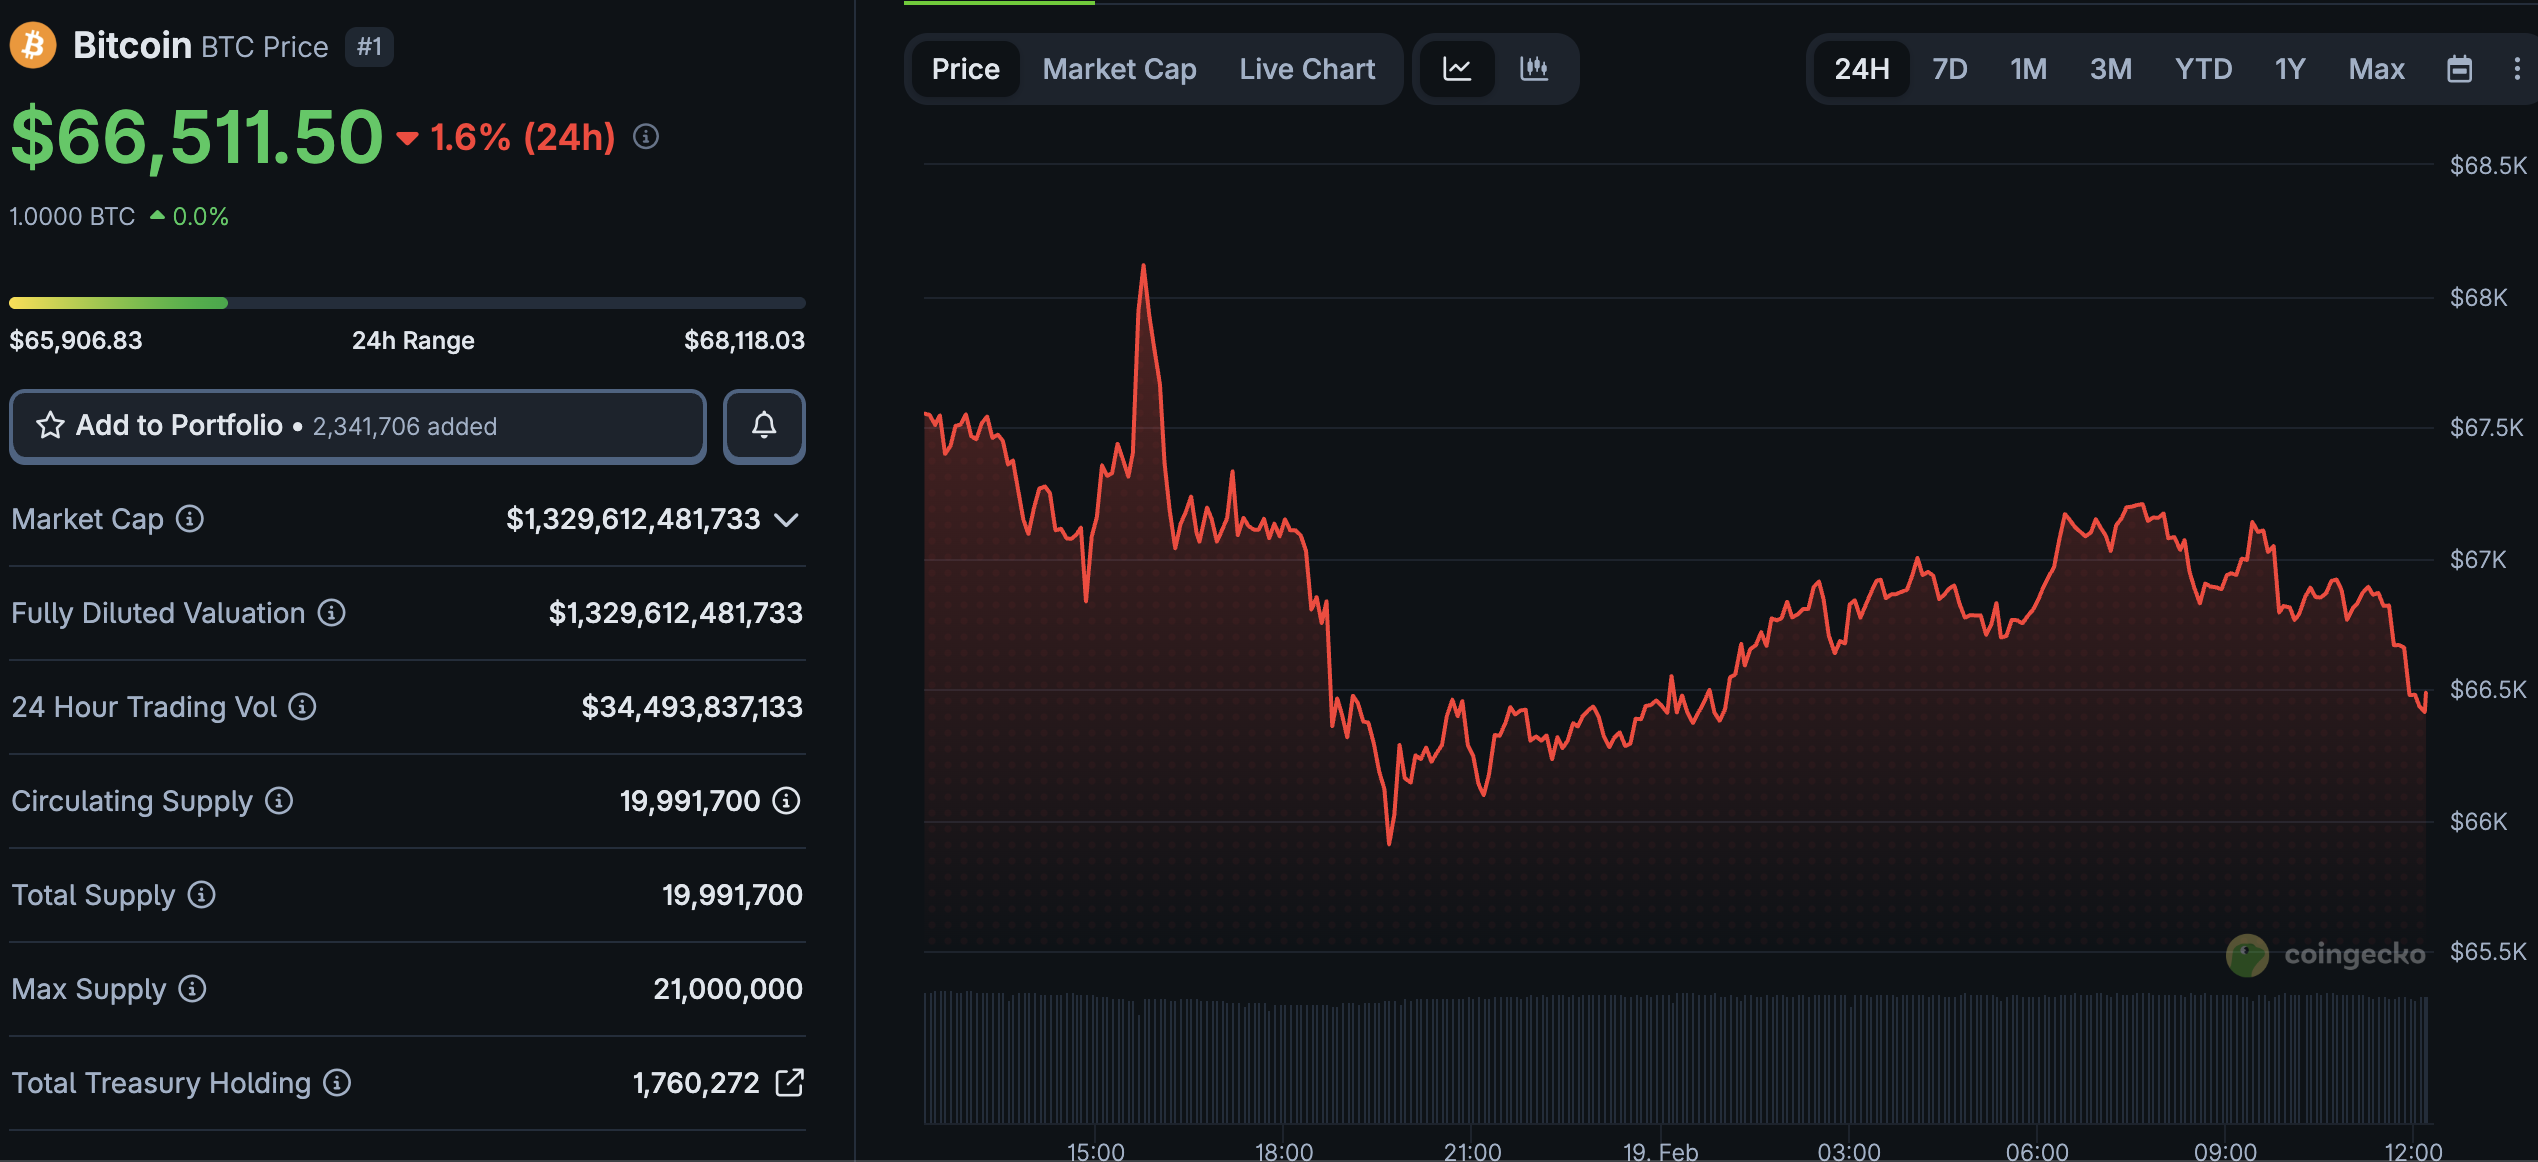Click the 1,760,272 treasury holding value
This screenshot has width=2538, height=1162.
696,1083
